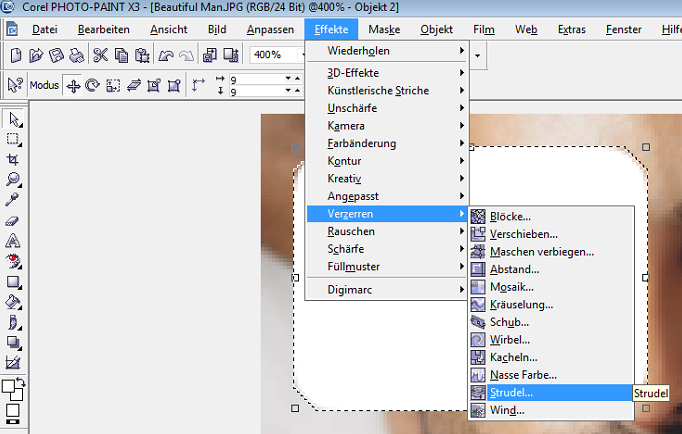Choose Nasse Farbe... effect
682x434 pixels.
[551, 375]
